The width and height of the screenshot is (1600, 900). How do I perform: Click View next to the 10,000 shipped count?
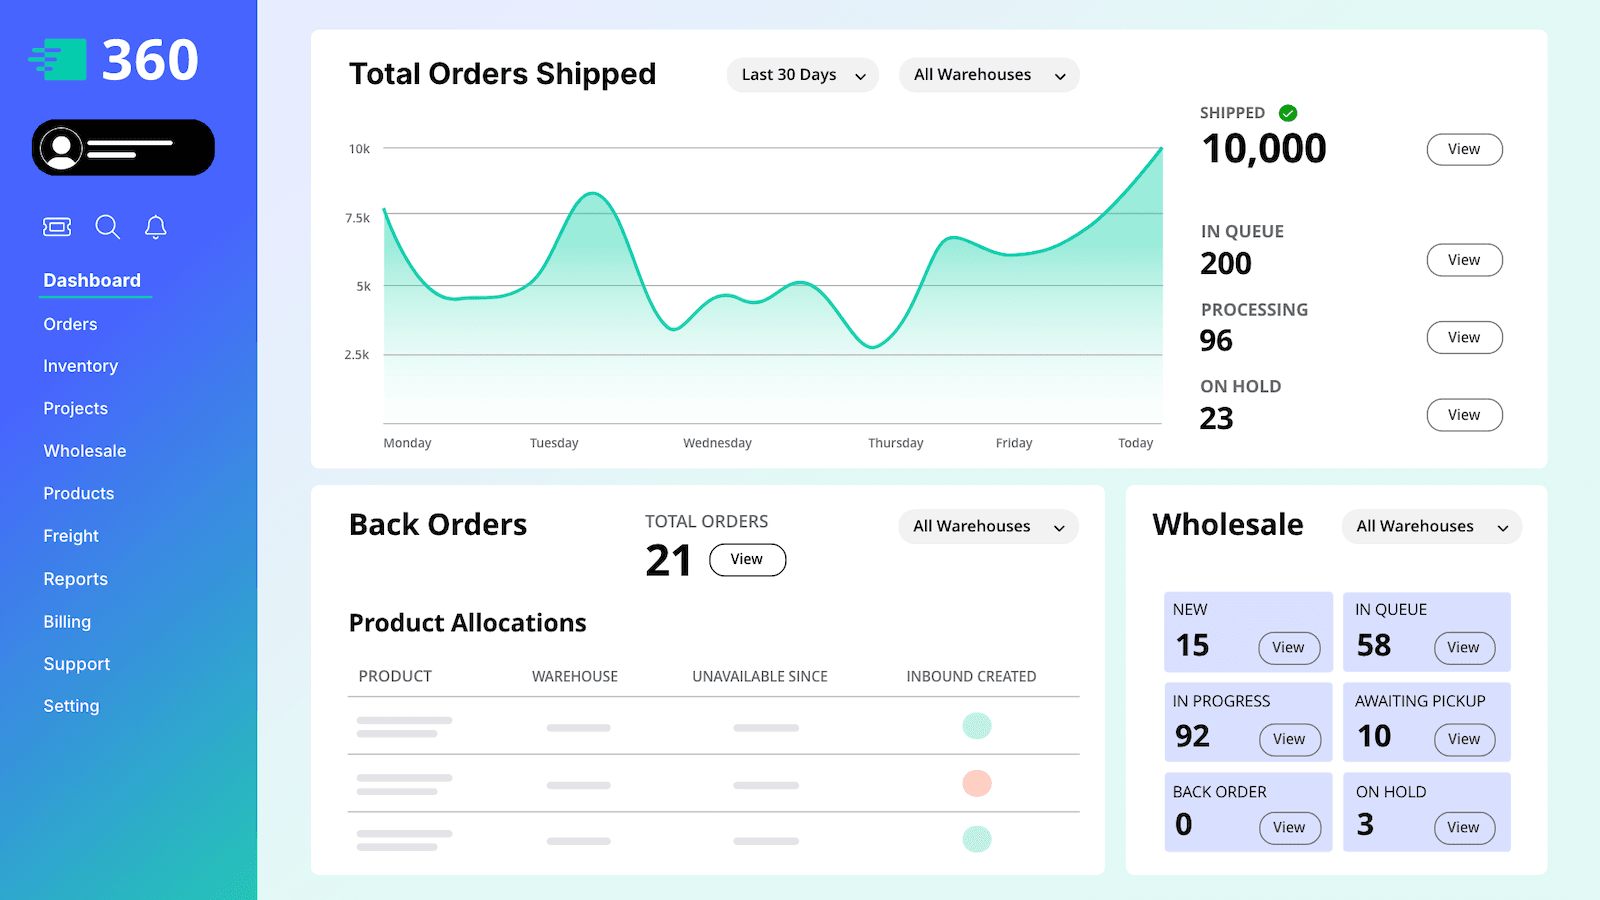(x=1464, y=149)
